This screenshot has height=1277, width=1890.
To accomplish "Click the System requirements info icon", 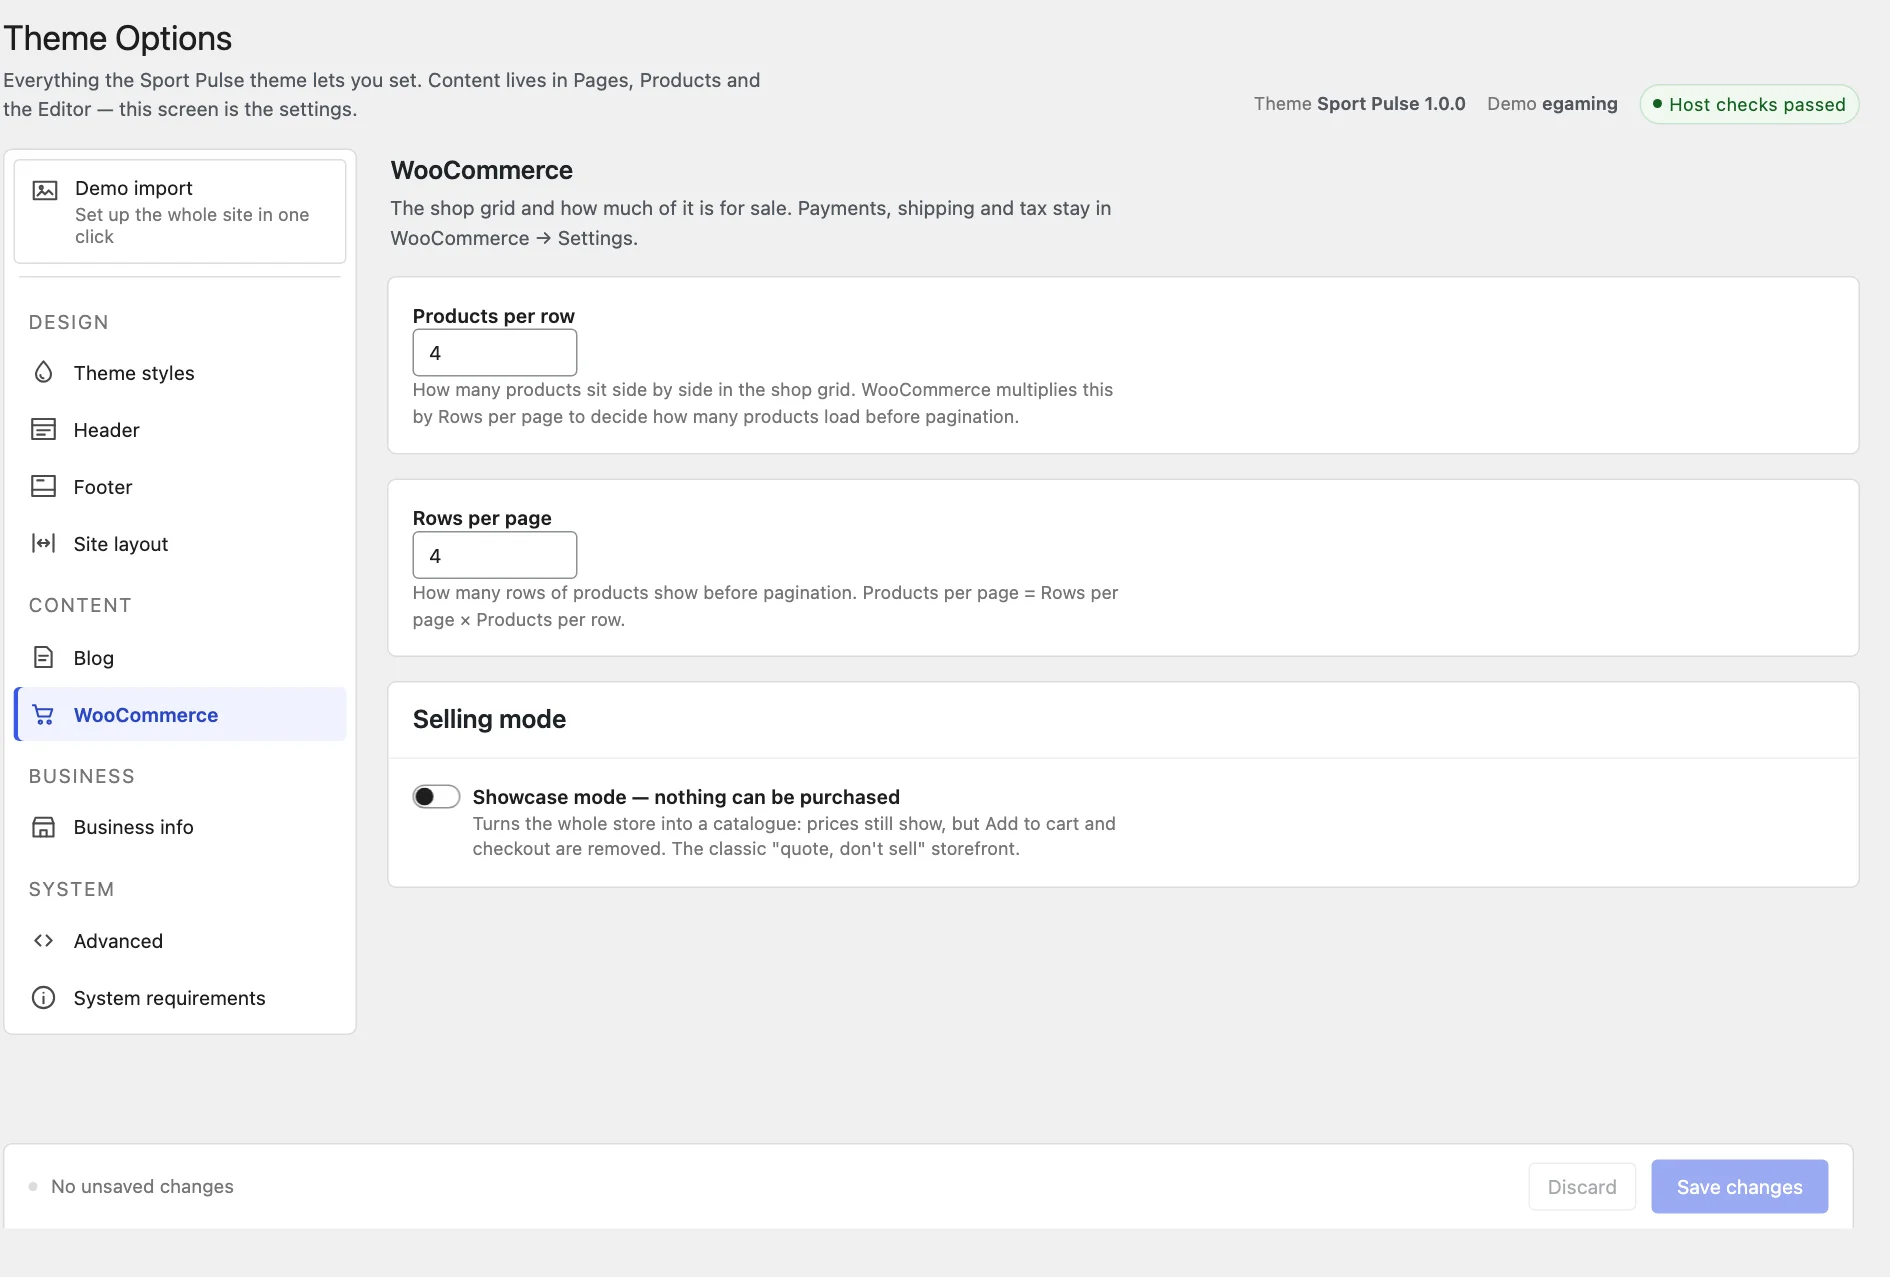I will 43,998.
